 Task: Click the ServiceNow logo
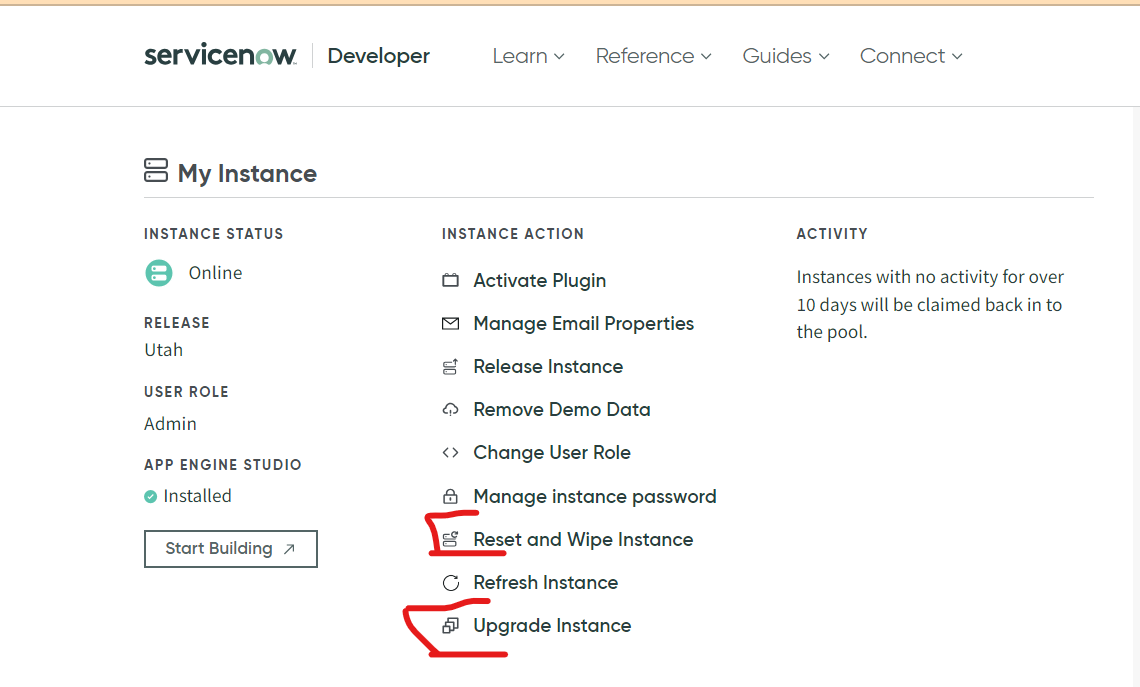coord(220,55)
